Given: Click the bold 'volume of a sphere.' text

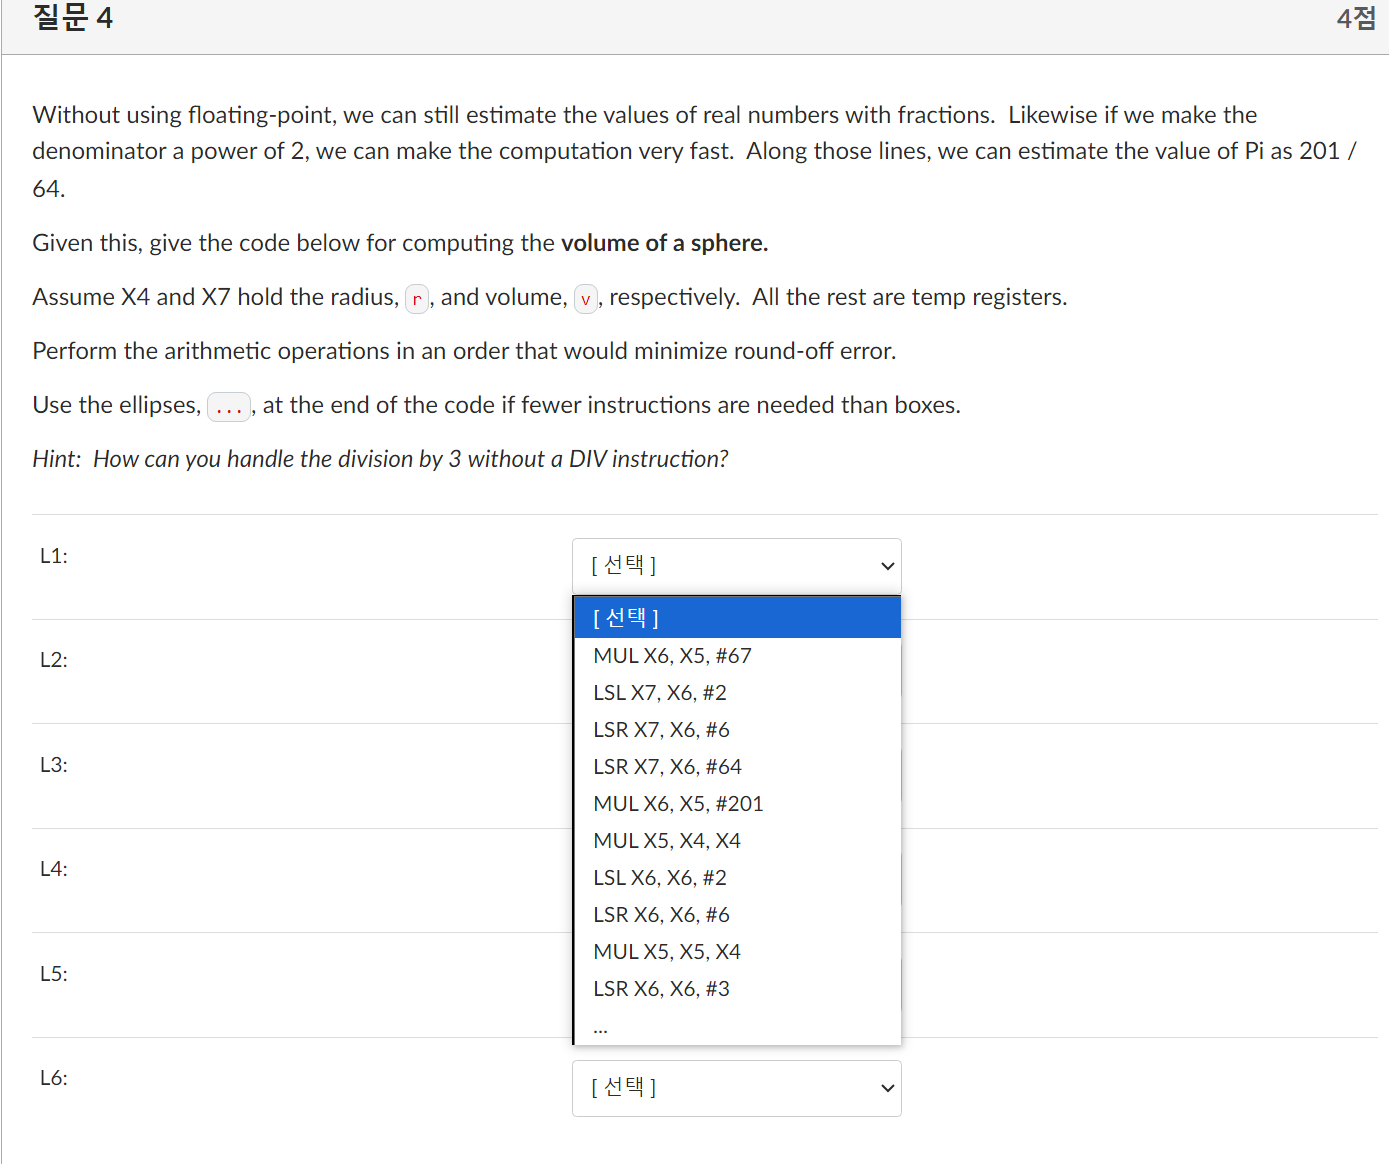Looking at the screenshot, I should pyautogui.click(x=664, y=243).
